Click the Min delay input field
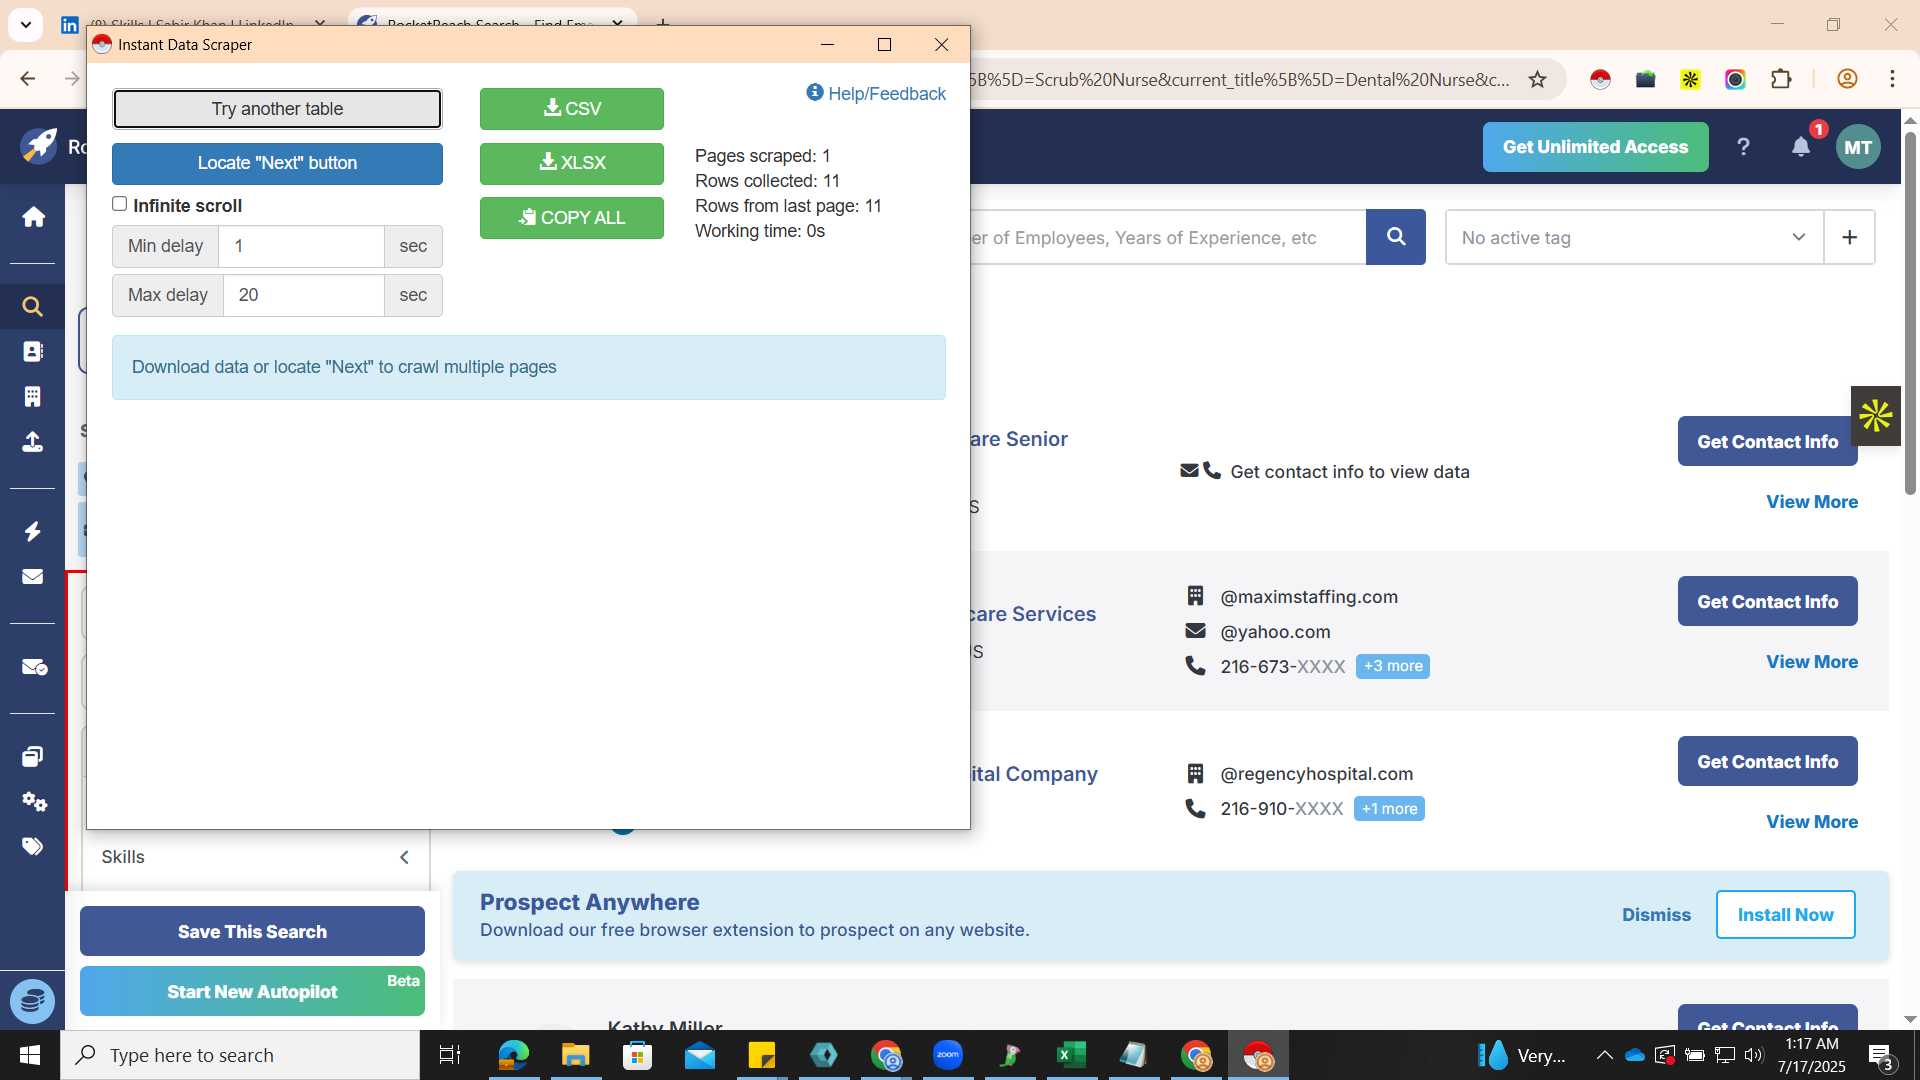 point(301,246)
